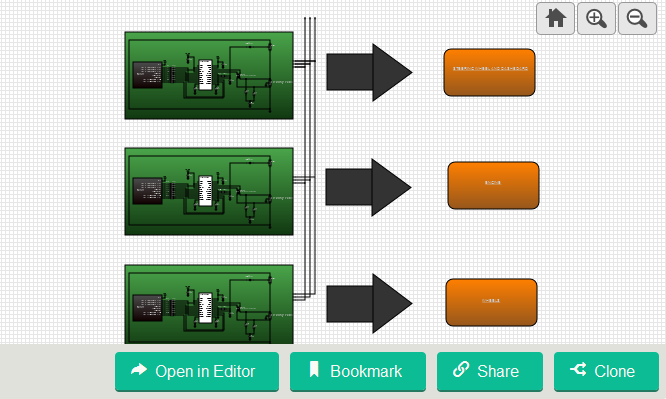666x399 pixels.
Task: Click the Share button
Action: (490, 371)
